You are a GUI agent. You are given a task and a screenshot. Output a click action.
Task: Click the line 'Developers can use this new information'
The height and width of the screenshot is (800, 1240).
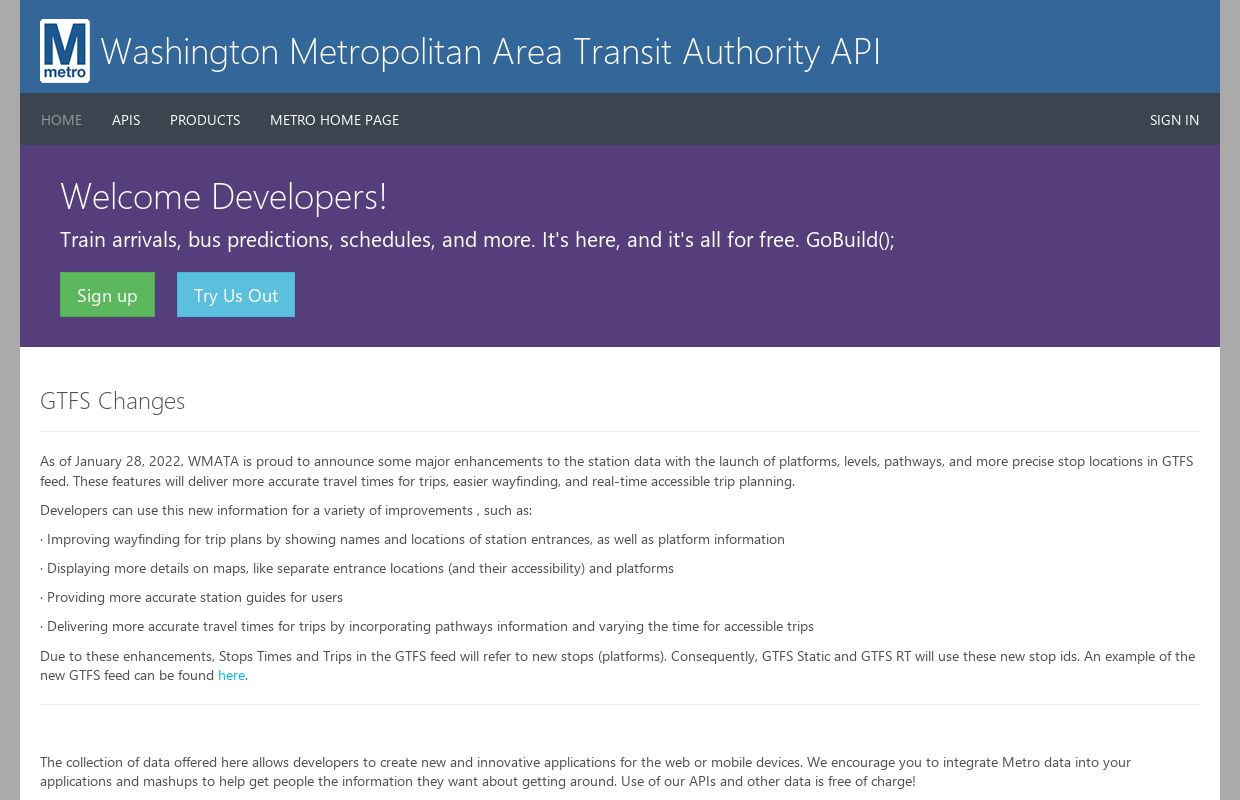click(x=286, y=510)
